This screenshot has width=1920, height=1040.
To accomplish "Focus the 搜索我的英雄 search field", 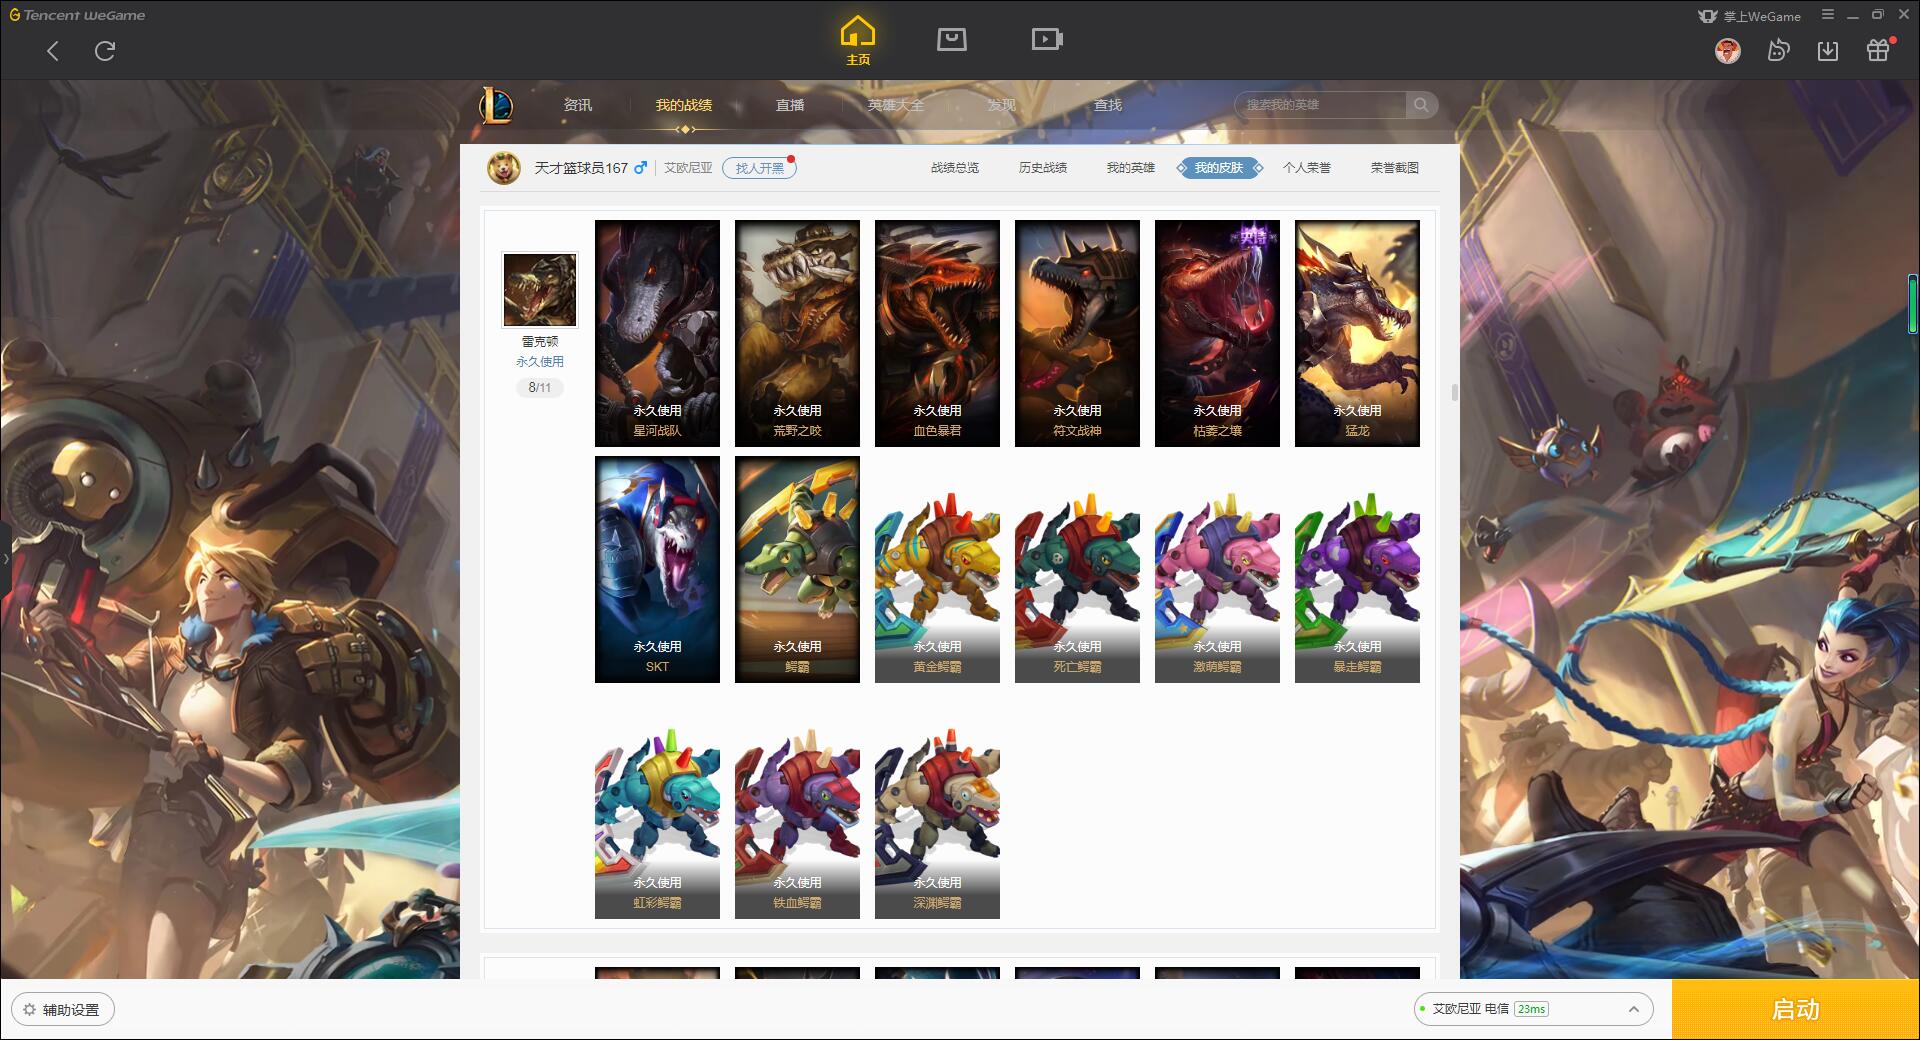I will pyautogui.click(x=1320, y=105).
